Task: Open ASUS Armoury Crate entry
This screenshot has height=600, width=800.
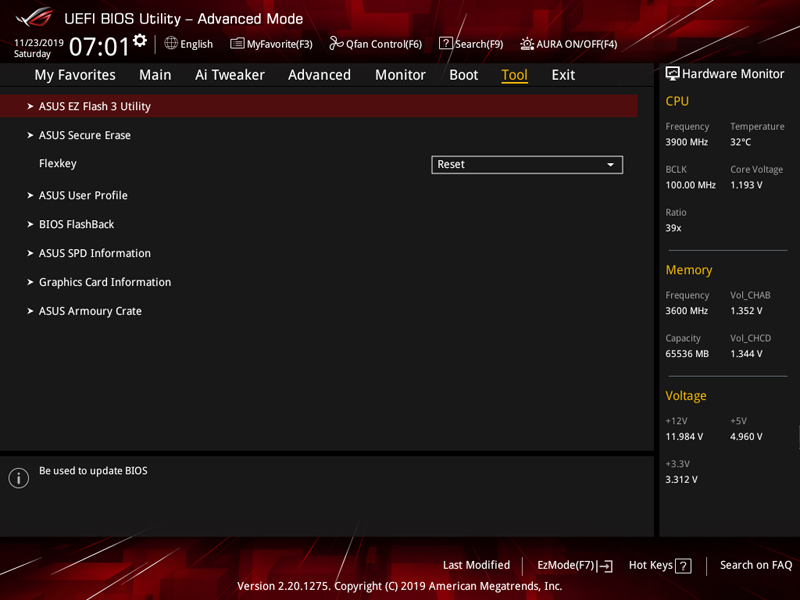Action: [x=90, y=312]
